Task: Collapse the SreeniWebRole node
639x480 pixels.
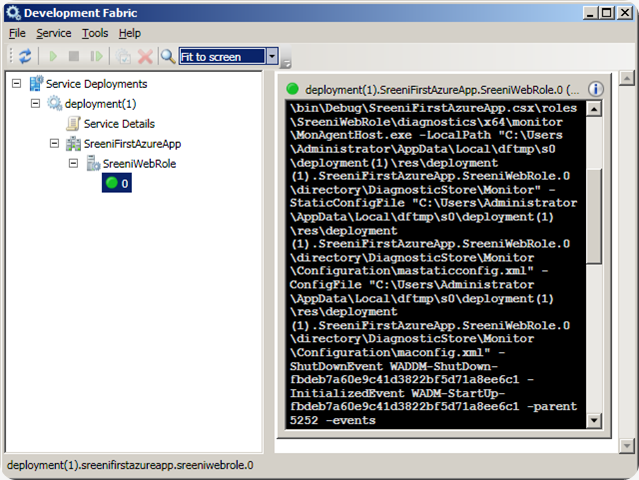Action: (73, 163)
